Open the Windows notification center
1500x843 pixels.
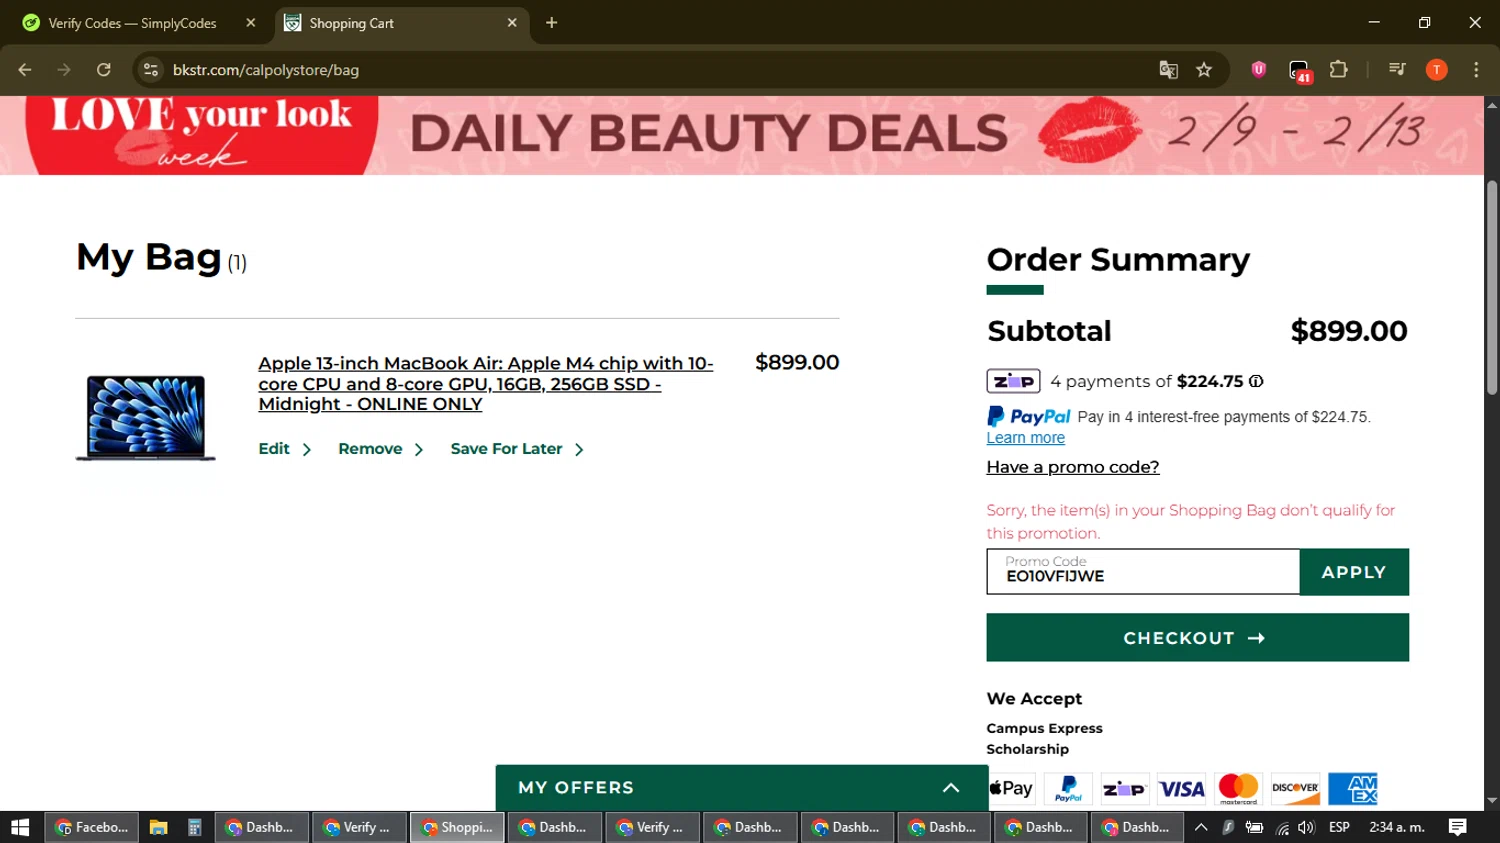[1457, 827]
